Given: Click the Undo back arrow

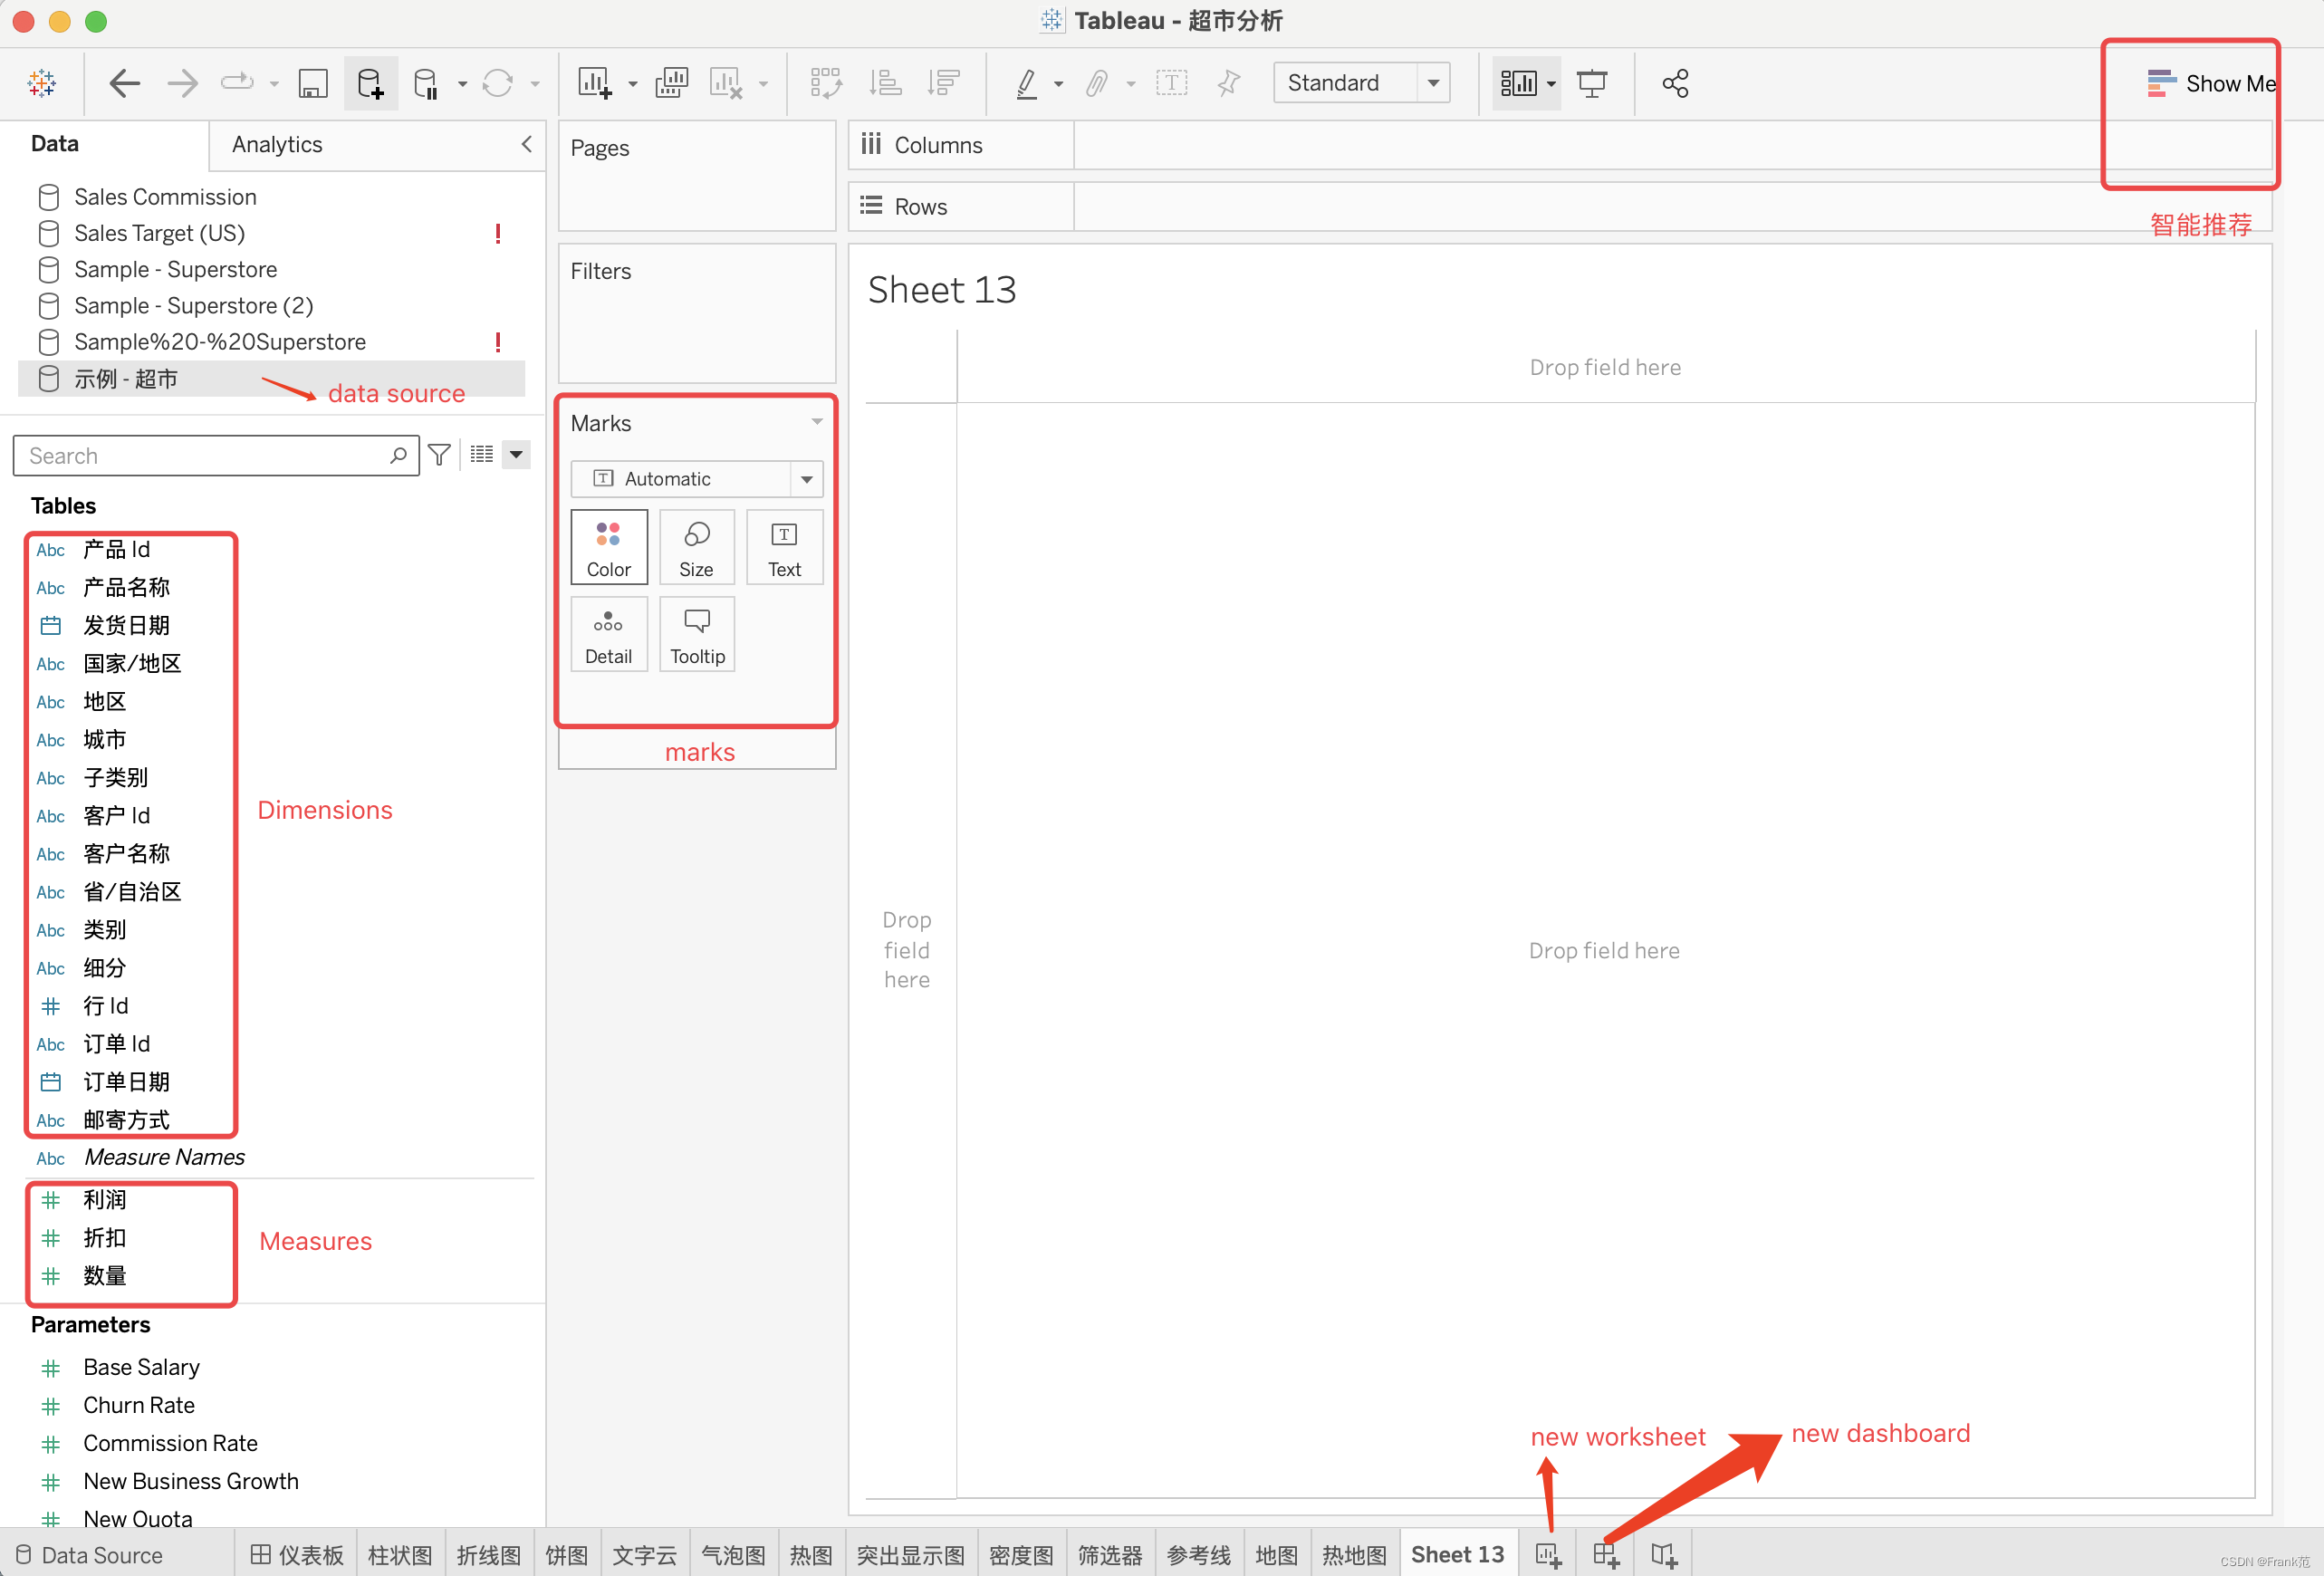Looking at the screenshot, I should coord(124,83).
